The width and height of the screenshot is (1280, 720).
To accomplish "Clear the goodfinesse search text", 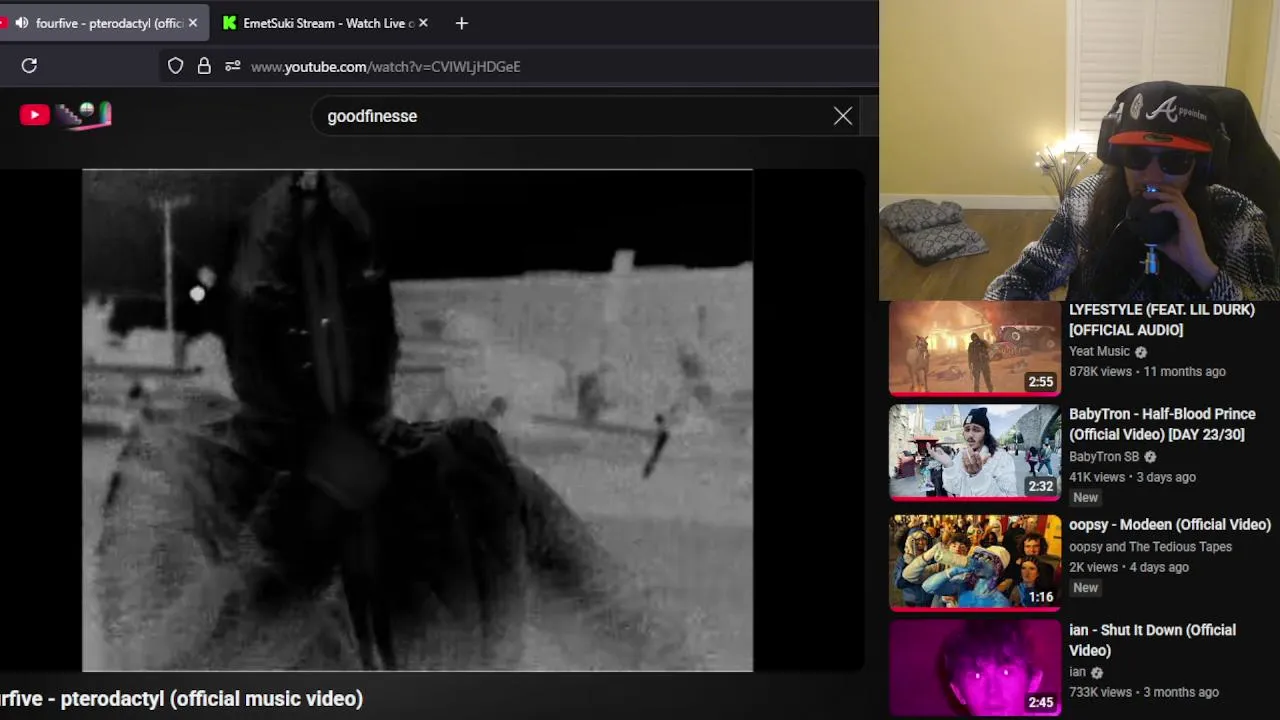I will (843, 116).
